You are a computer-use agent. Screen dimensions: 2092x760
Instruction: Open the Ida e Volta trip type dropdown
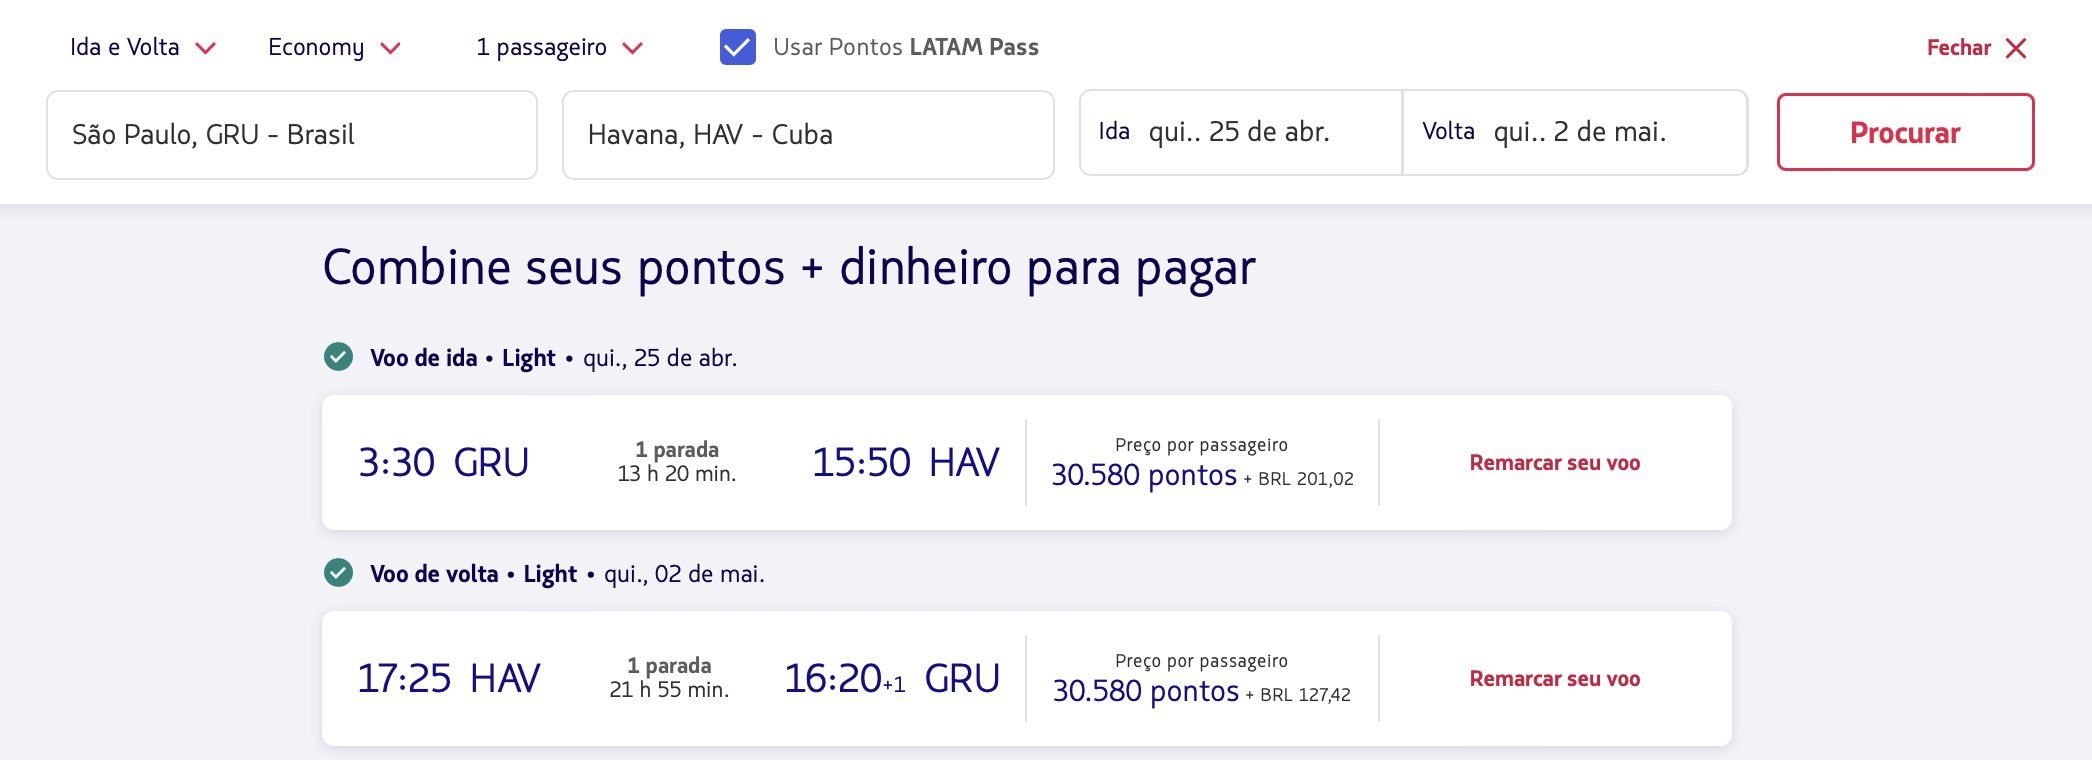point(142,47)
